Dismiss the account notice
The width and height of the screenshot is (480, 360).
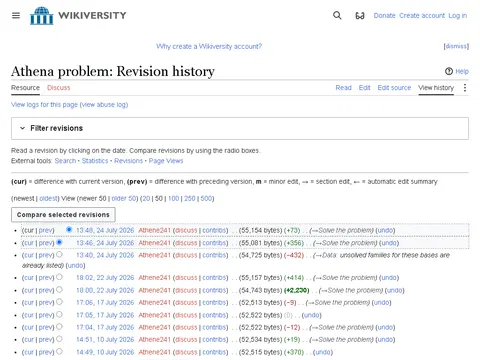click(x=456, y=46)
